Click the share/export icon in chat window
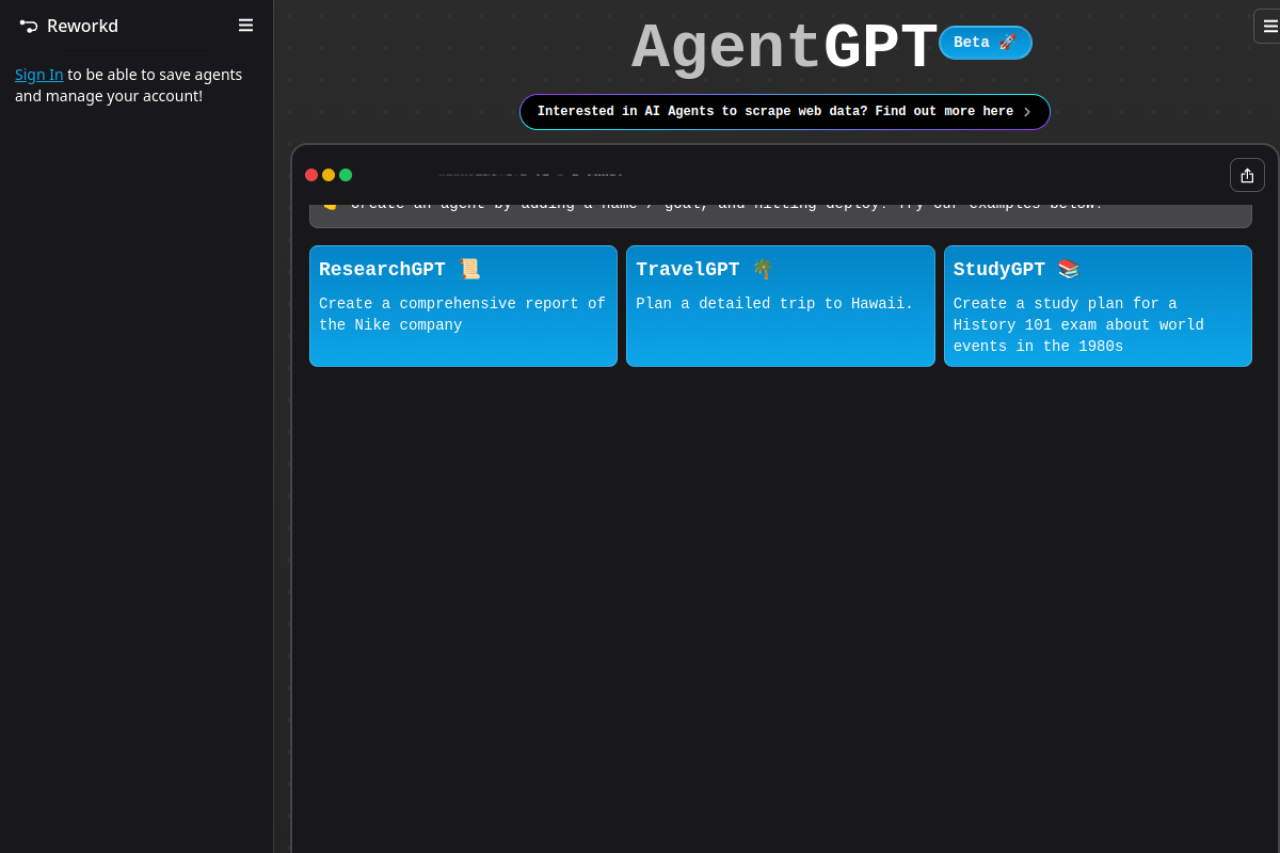Screen dimensions: 1280x853 [1247, 175]
